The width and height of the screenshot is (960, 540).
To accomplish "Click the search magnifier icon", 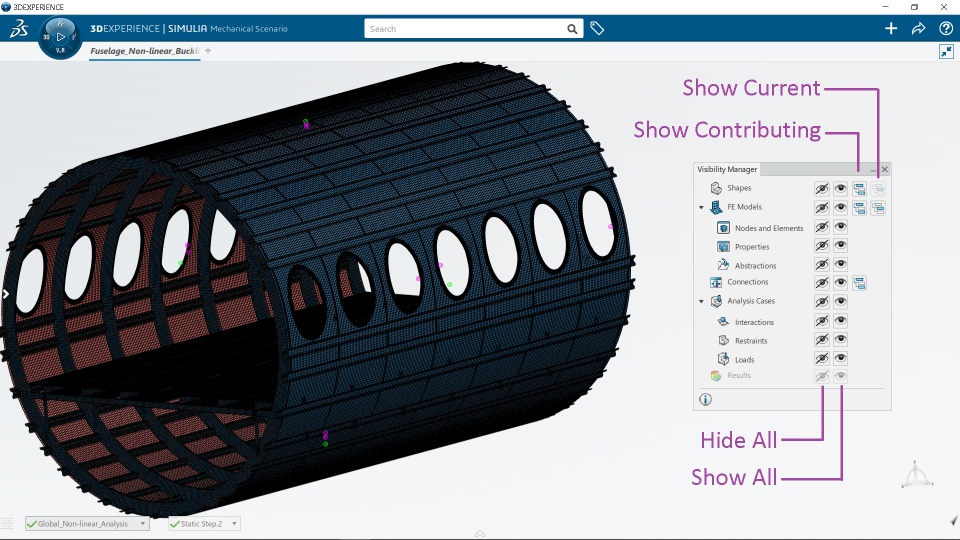I will [x=572, y=29].
